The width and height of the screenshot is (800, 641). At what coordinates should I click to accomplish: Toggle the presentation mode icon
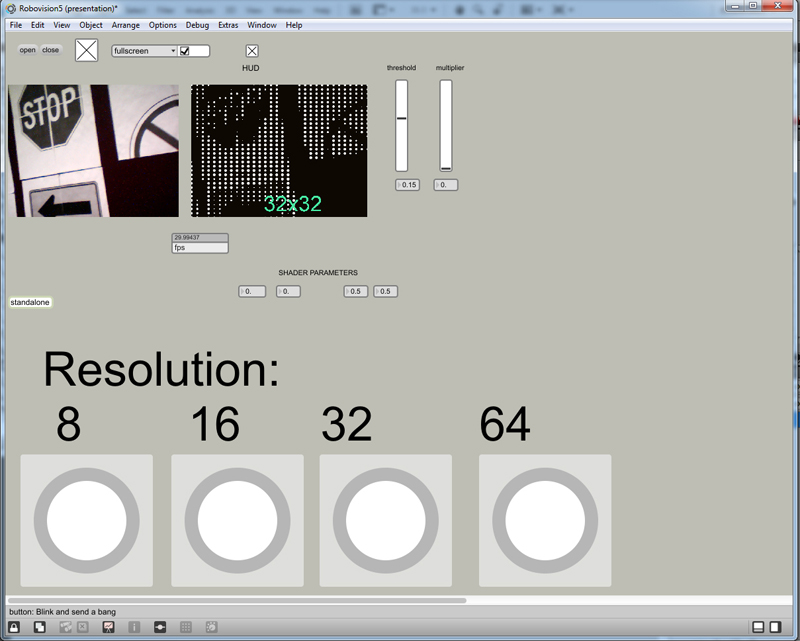(109, 627)
